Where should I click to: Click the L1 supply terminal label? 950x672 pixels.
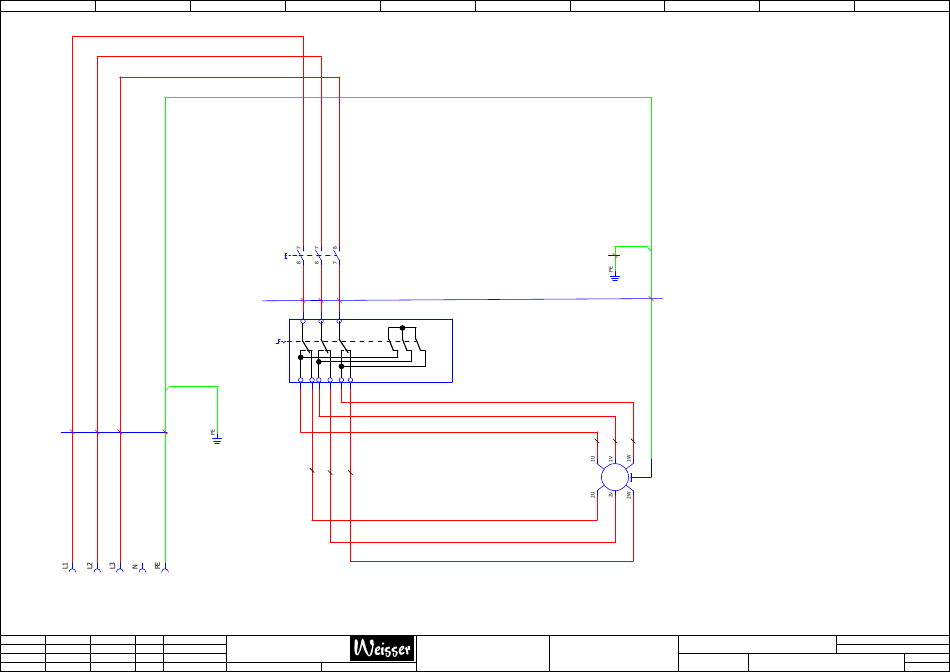click(x=65, y=566)
